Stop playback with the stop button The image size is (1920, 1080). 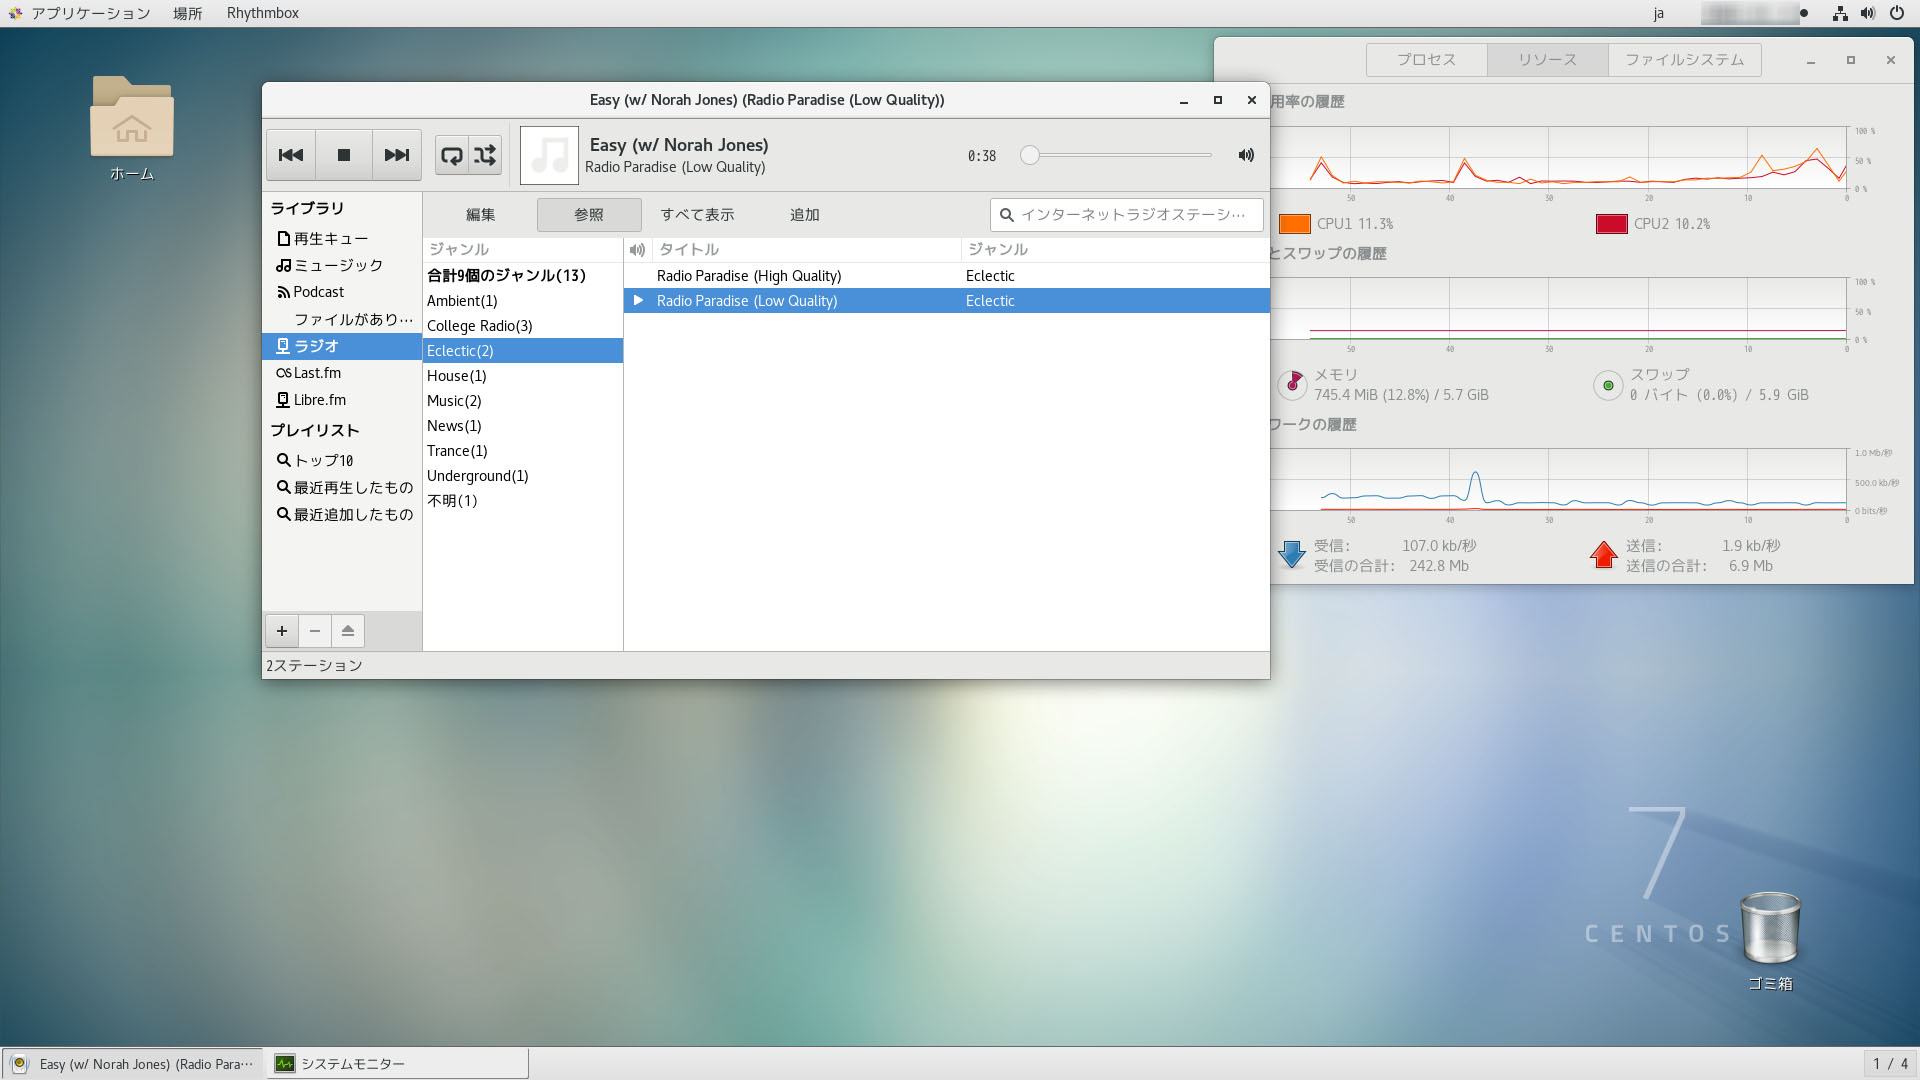344,155
